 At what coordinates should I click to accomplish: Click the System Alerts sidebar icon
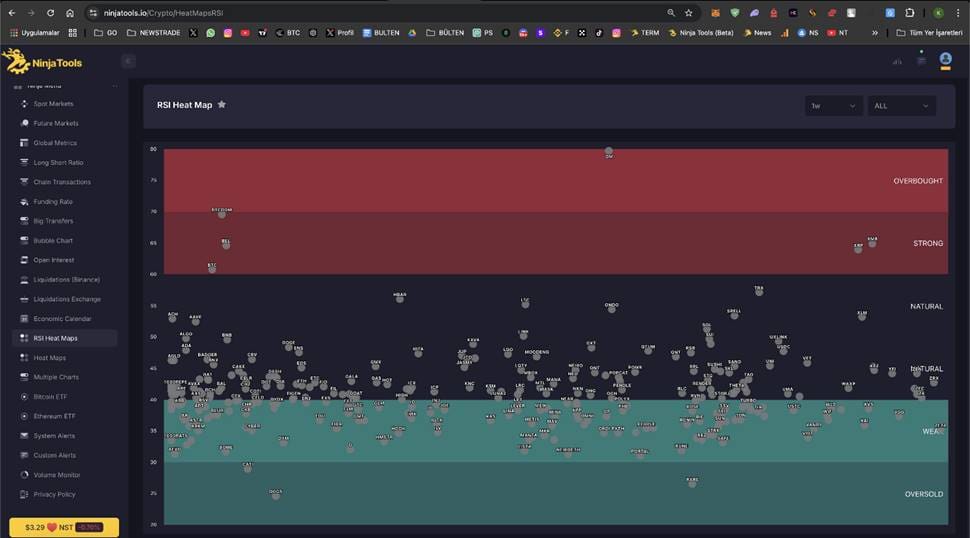click(24, 436)
